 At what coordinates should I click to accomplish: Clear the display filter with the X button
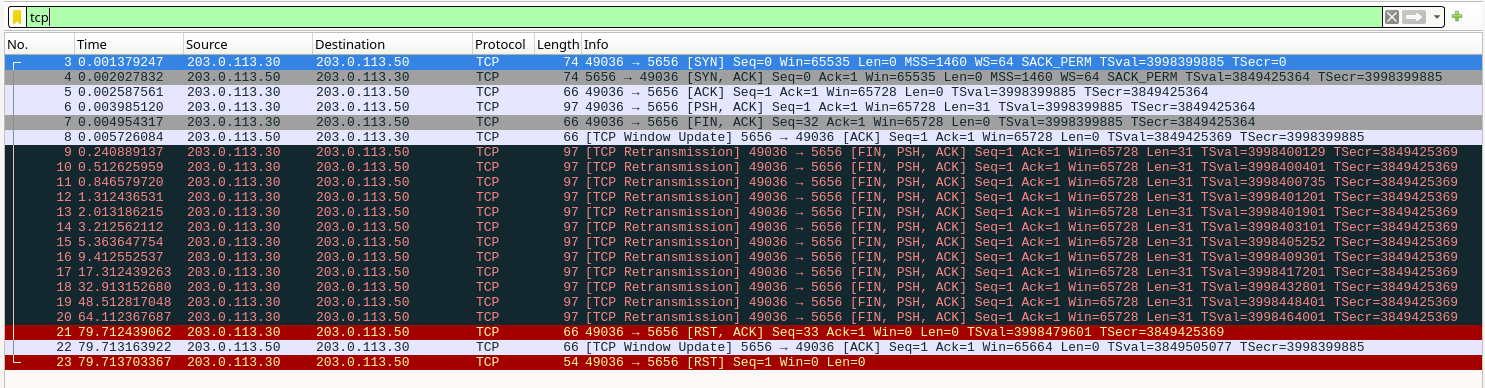(1392, 17)
